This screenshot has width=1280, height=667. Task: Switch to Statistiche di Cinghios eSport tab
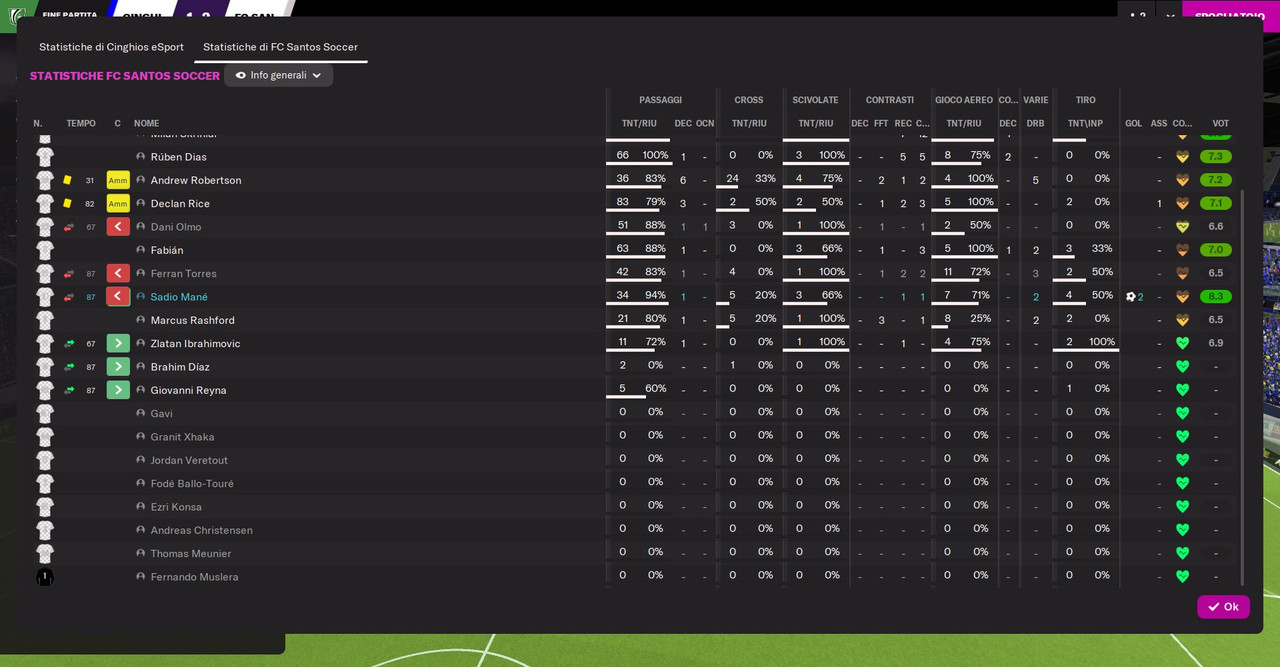coord(111,47)
